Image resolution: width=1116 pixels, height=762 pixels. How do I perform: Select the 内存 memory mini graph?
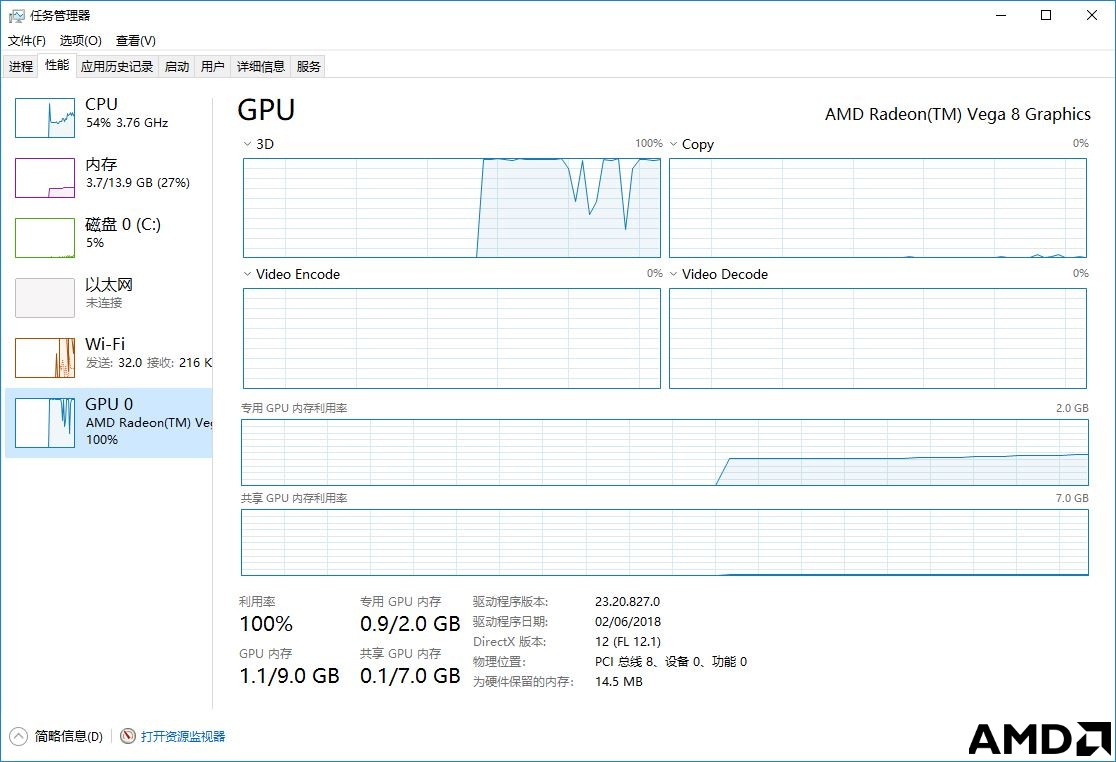(45, 178)
